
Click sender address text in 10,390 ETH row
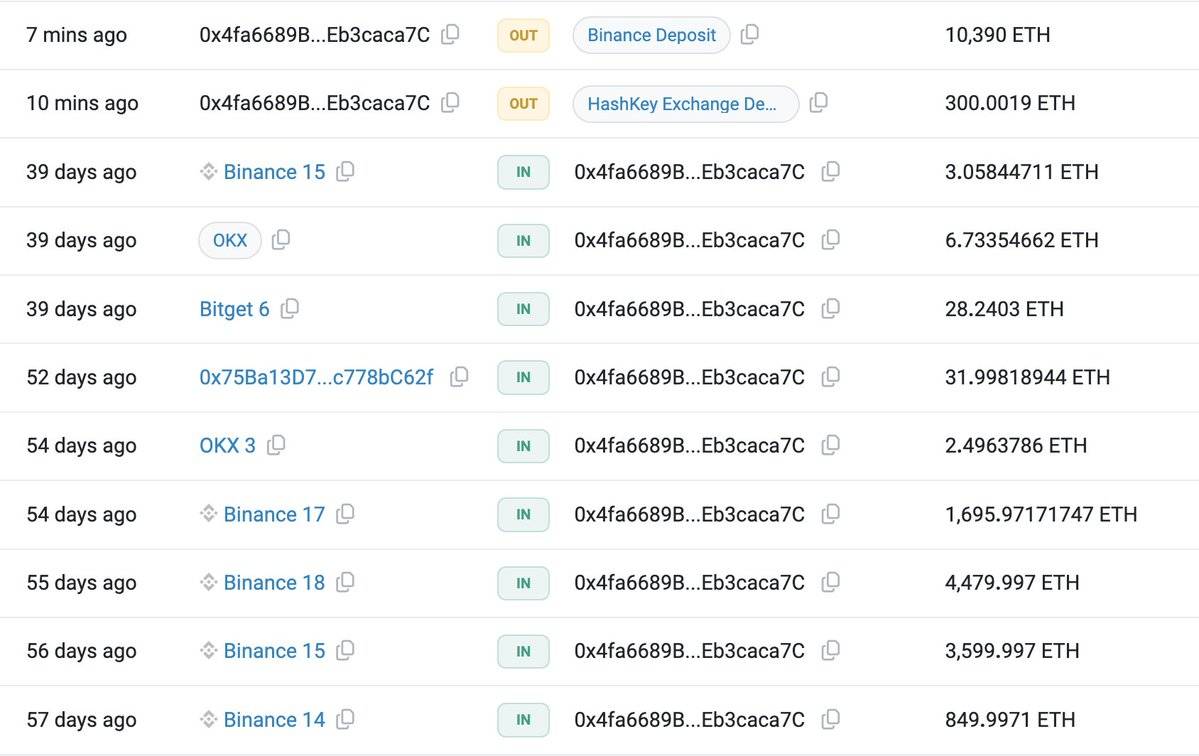click(314, 34)
